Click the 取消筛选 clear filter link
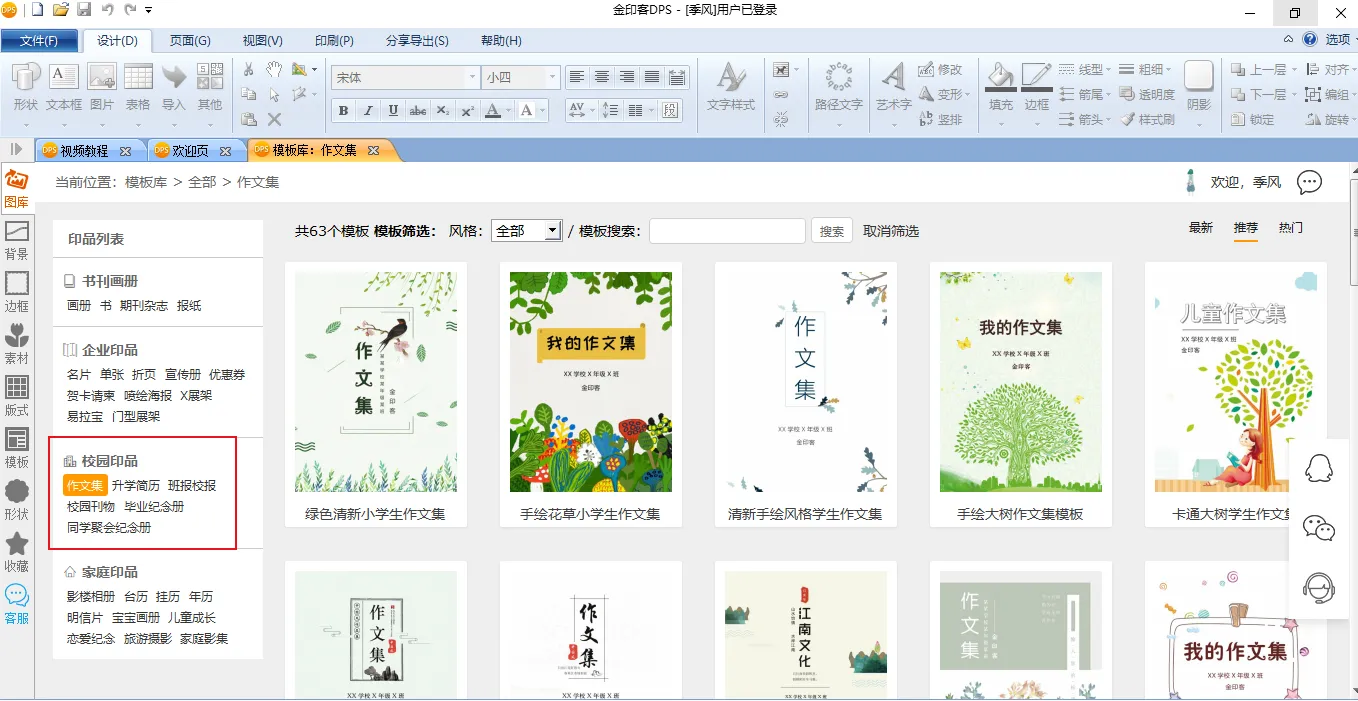 (x=890, y=231)
